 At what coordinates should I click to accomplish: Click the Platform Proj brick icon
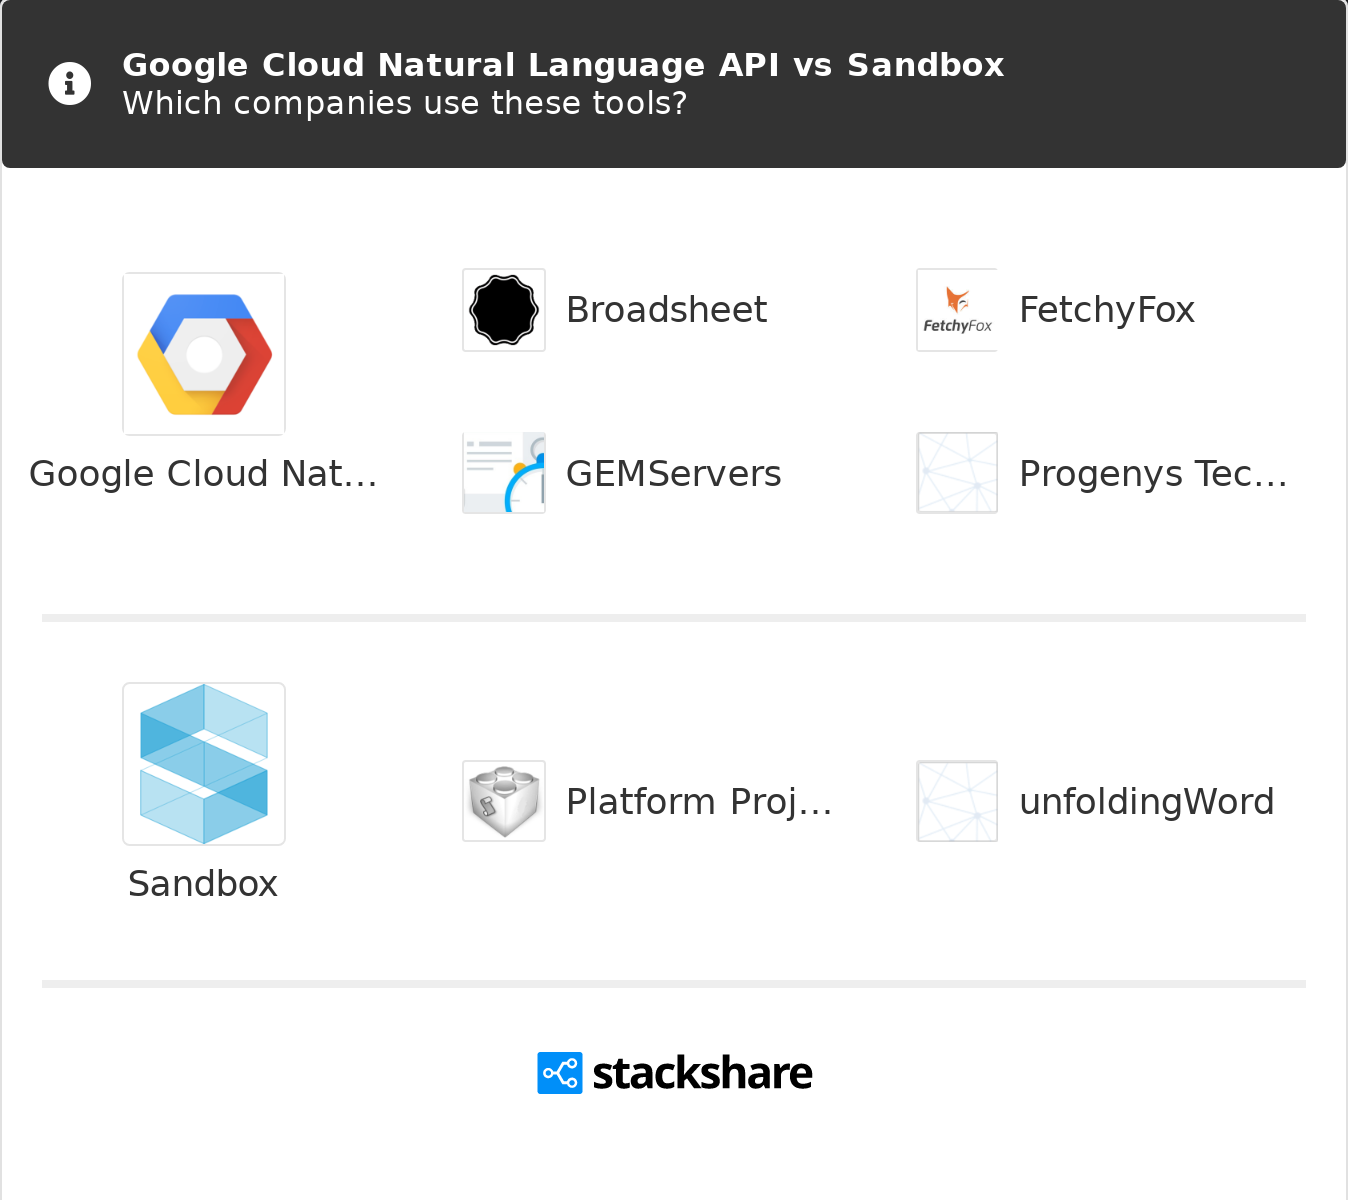pyautogui.click(x=504, y=801)
